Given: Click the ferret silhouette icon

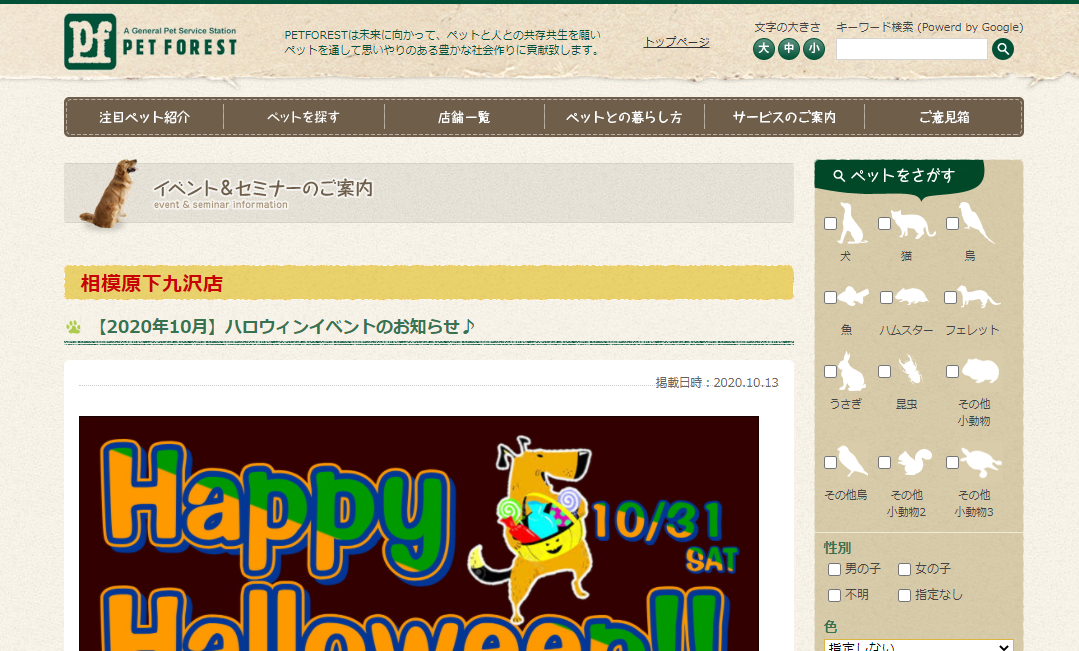Looking at the screenshot, I should (x=979, y=297).
